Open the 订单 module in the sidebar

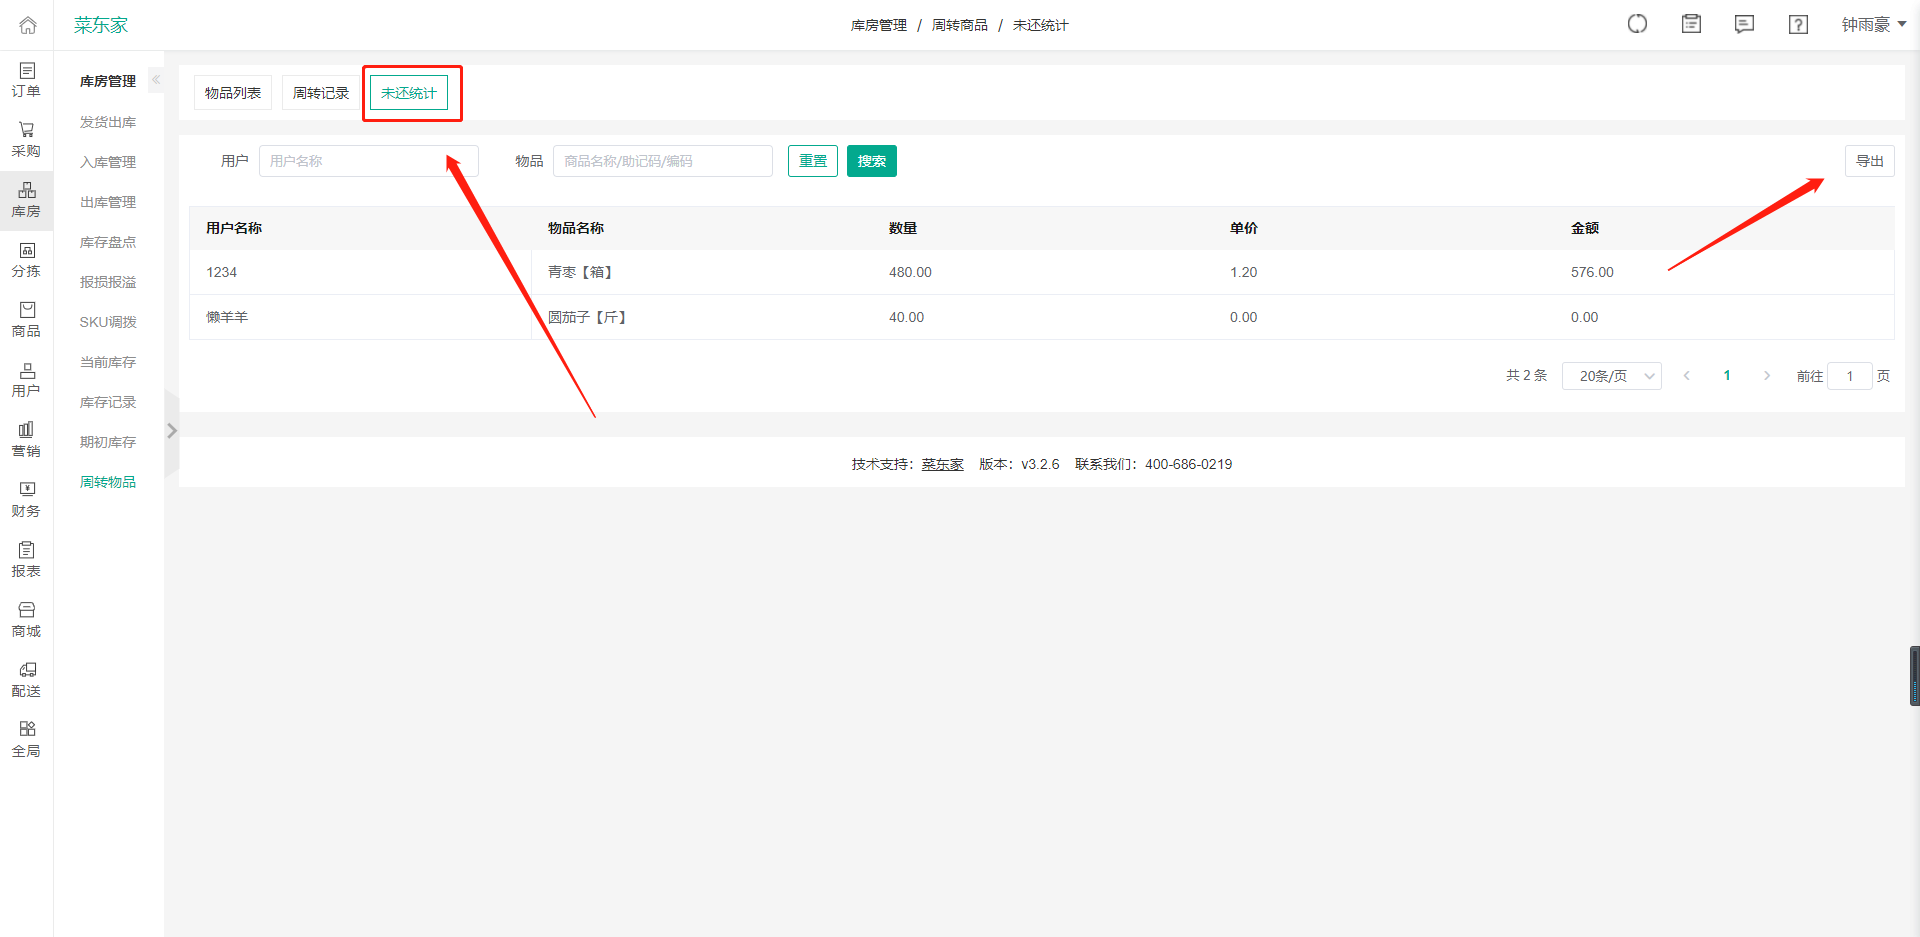(x=26, y=80)
